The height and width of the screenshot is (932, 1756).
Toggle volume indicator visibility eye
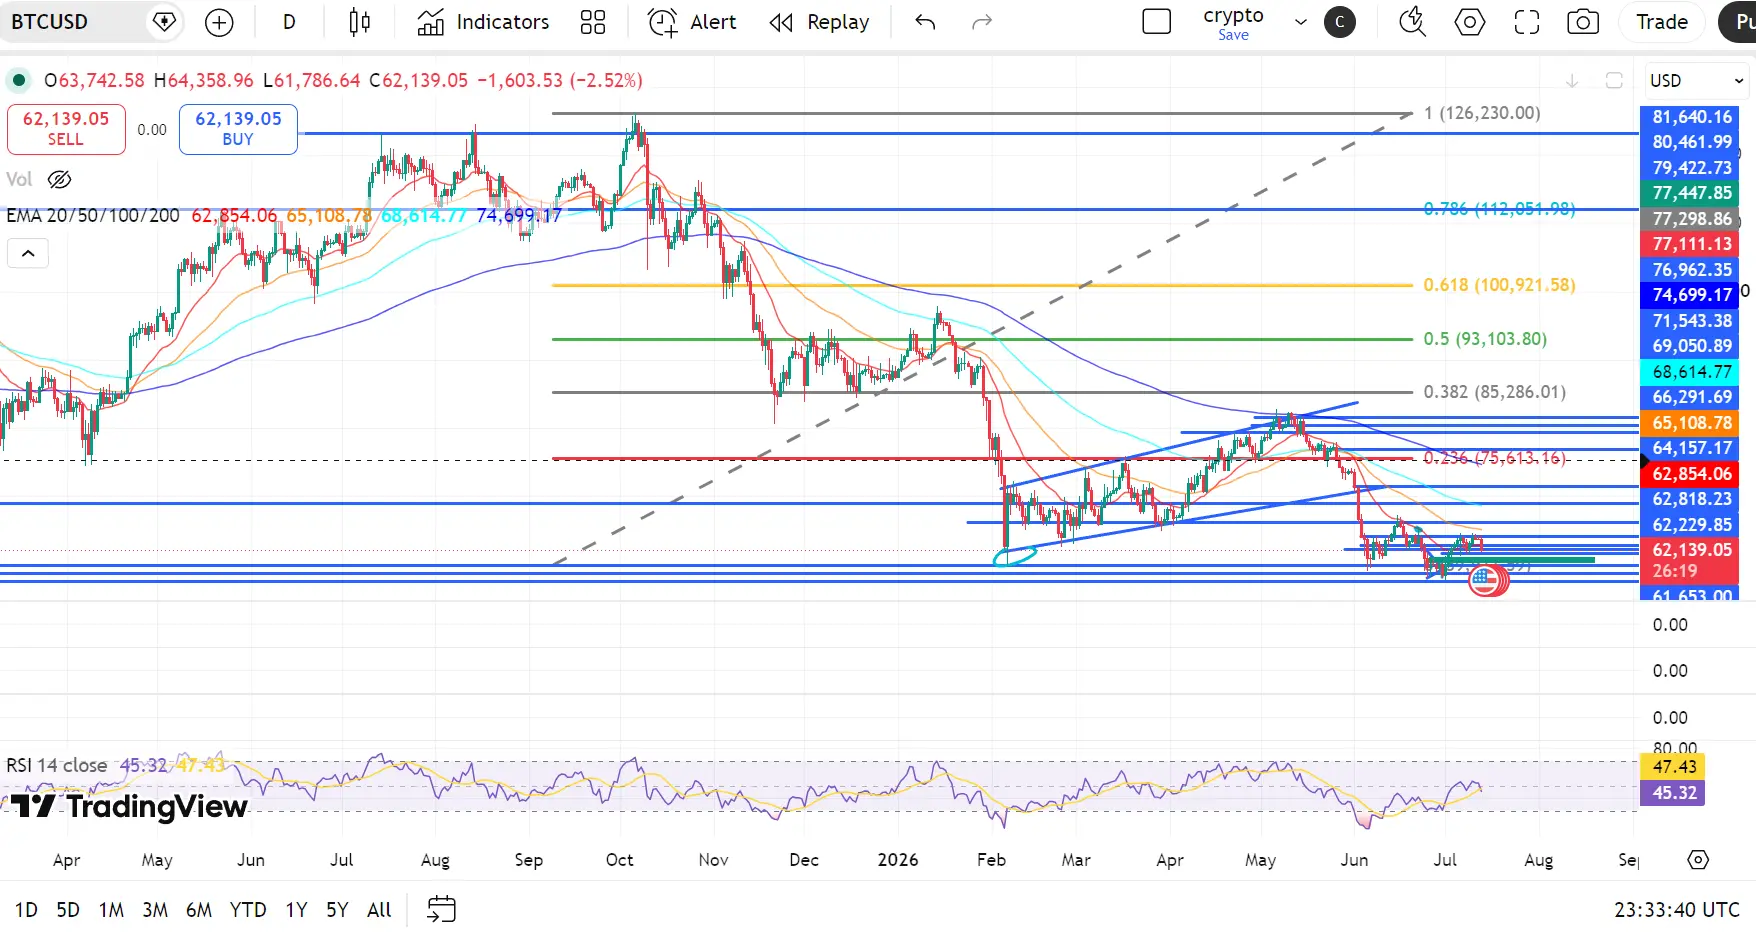point(60,180)
